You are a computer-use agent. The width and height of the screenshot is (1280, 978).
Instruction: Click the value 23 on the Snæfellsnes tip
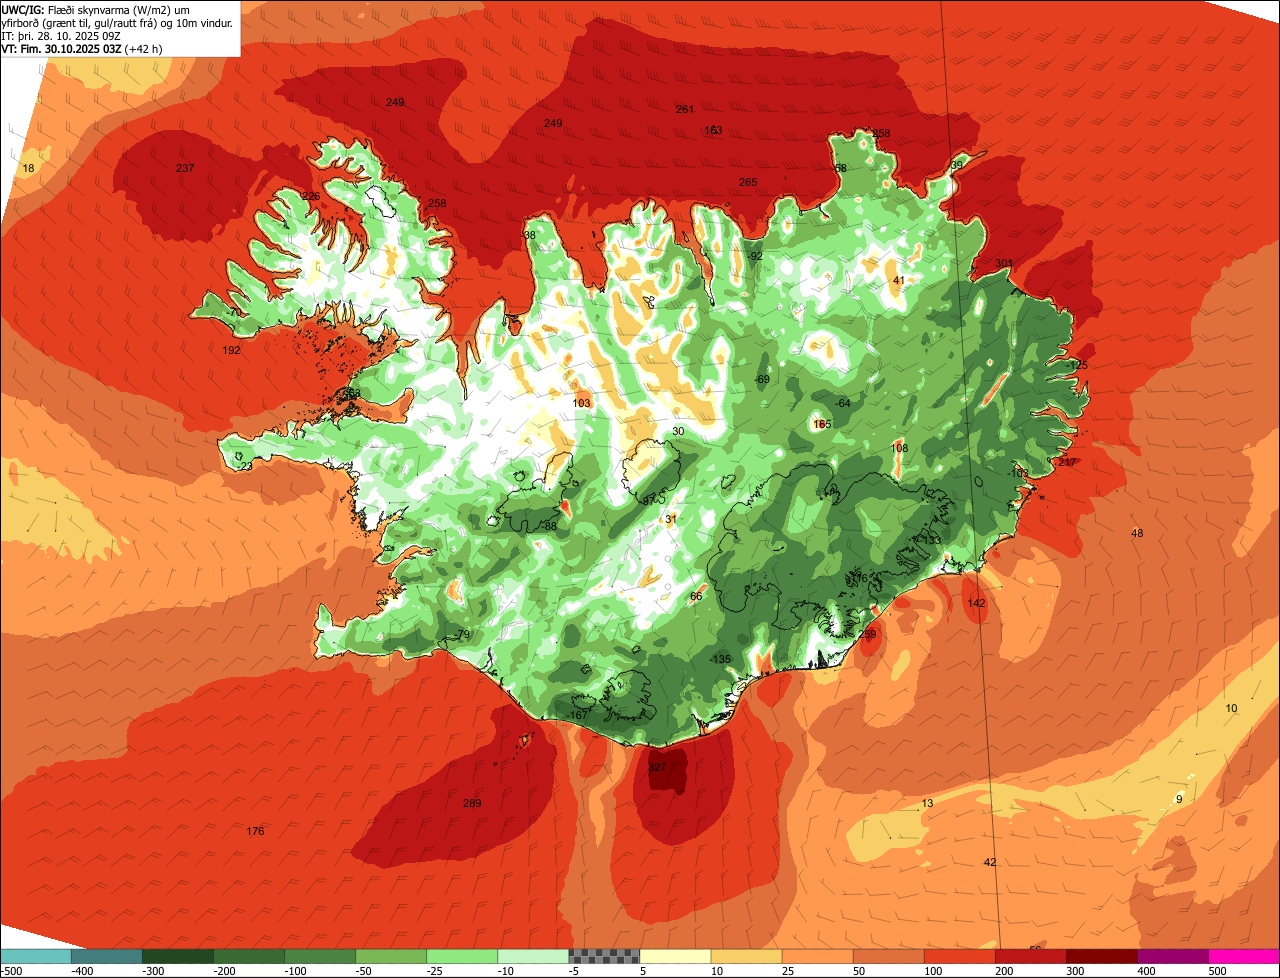[x=246, y=466]
